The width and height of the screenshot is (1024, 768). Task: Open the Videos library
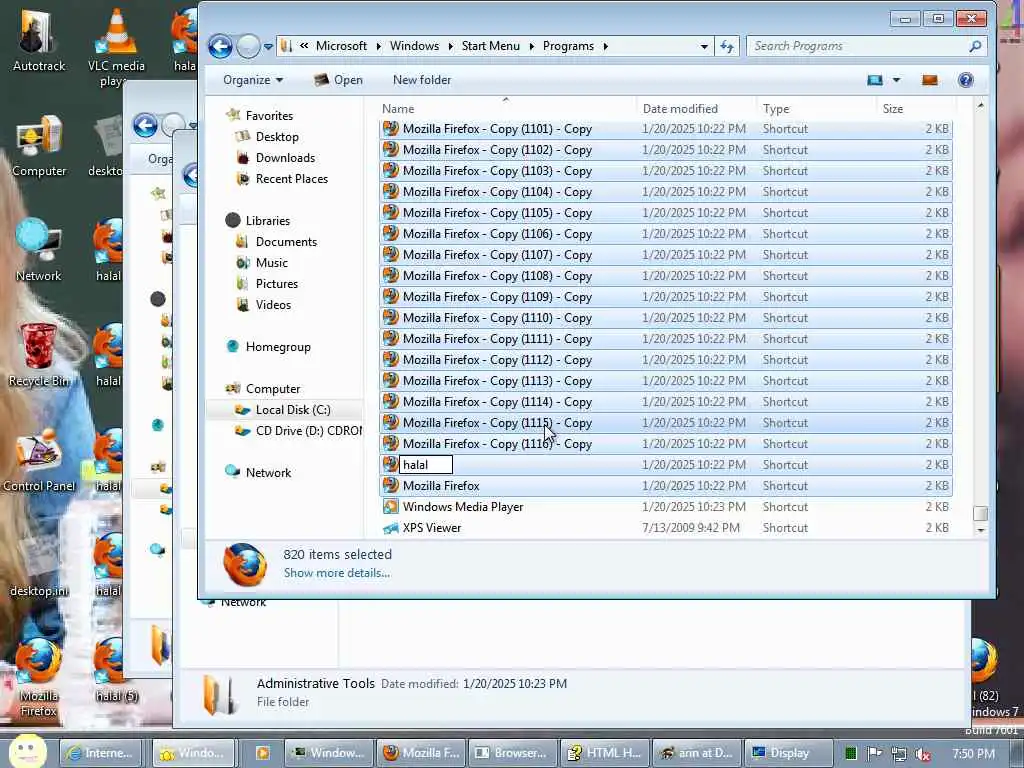click(273, 304)
